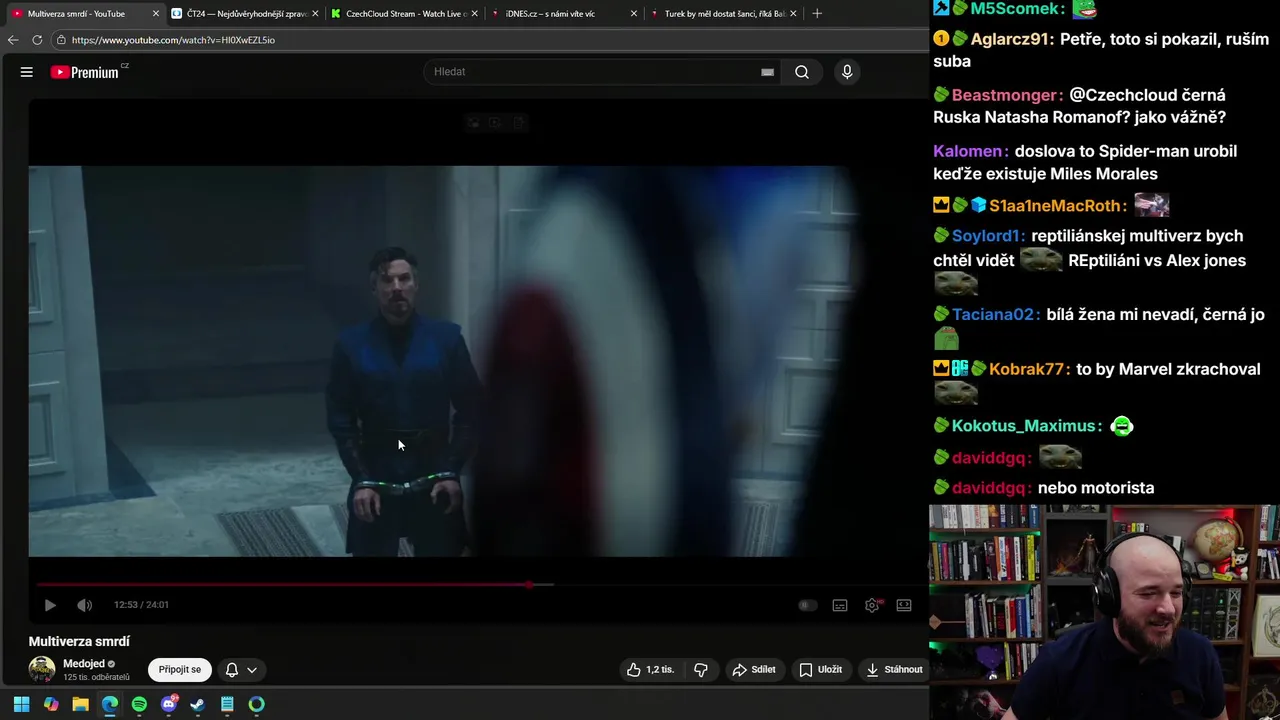The height and width of the screenshot is (720, 1280).
Task: Open the Notepad icon in the taskbar
Action: [x=227, y=704]
